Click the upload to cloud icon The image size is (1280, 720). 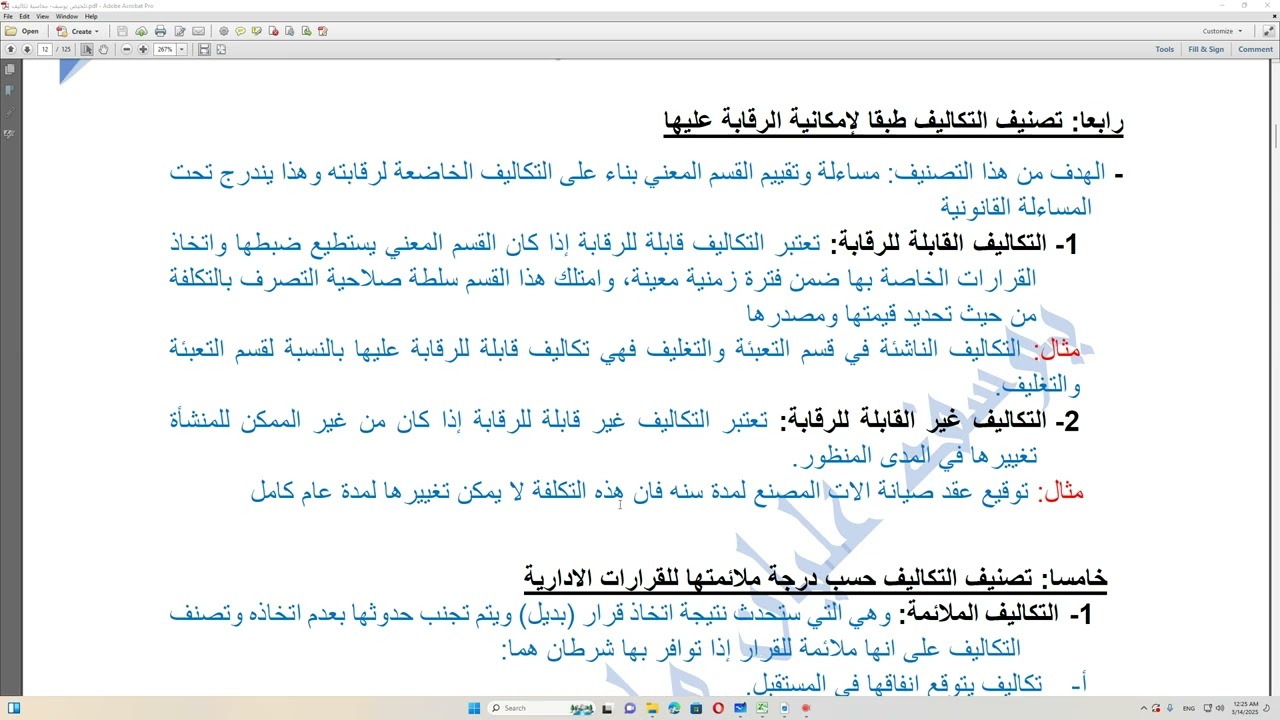click(141, 31)
